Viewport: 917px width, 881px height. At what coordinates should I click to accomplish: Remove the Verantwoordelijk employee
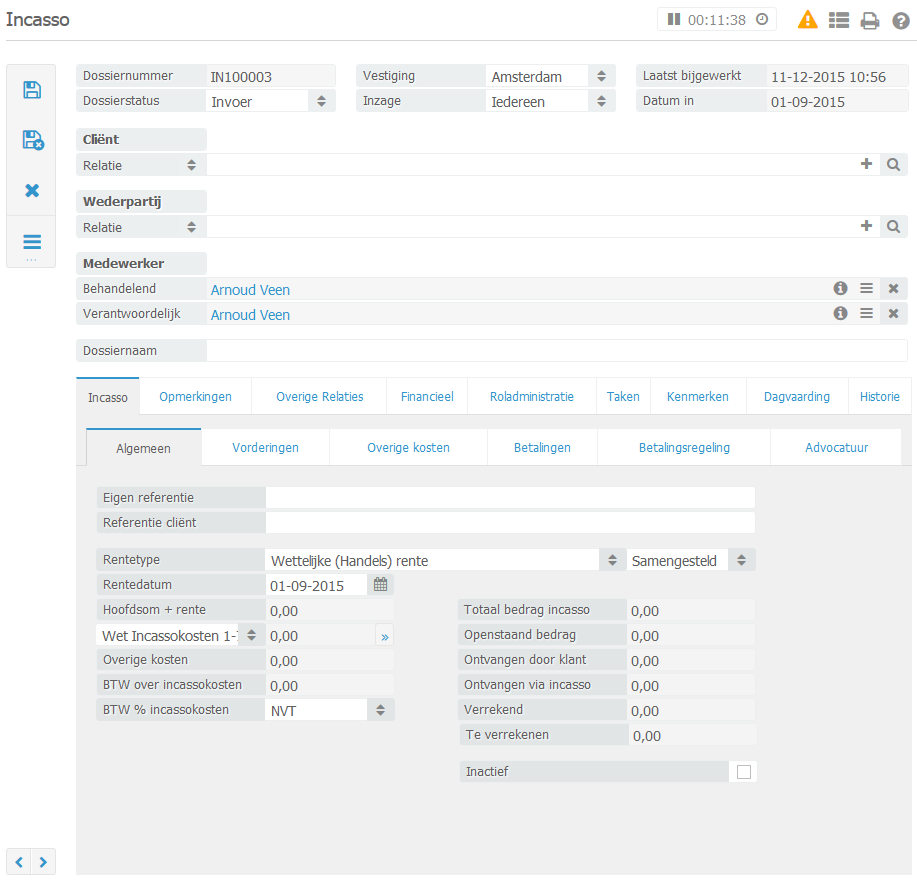[894, 314]
